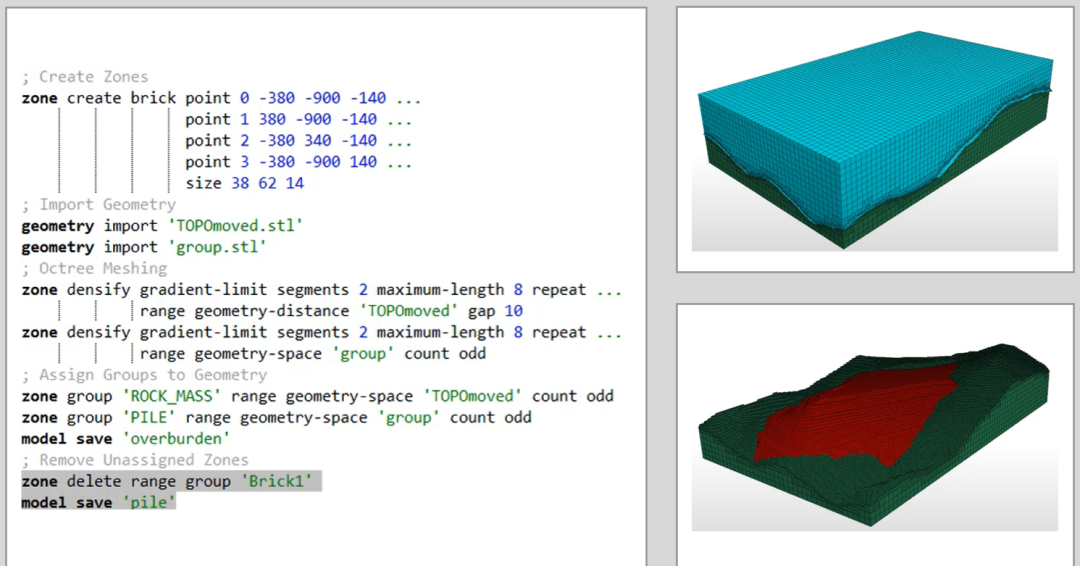
Task: Click the range geometry-space 'group' count odd line
Action: (x=313, y=354)
